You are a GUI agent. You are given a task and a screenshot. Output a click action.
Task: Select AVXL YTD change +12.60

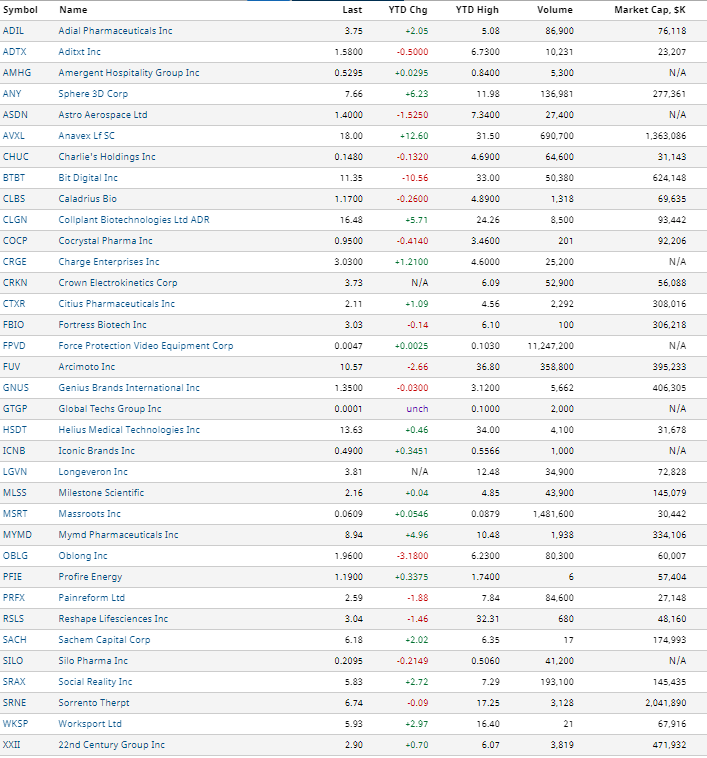(414, 136)
